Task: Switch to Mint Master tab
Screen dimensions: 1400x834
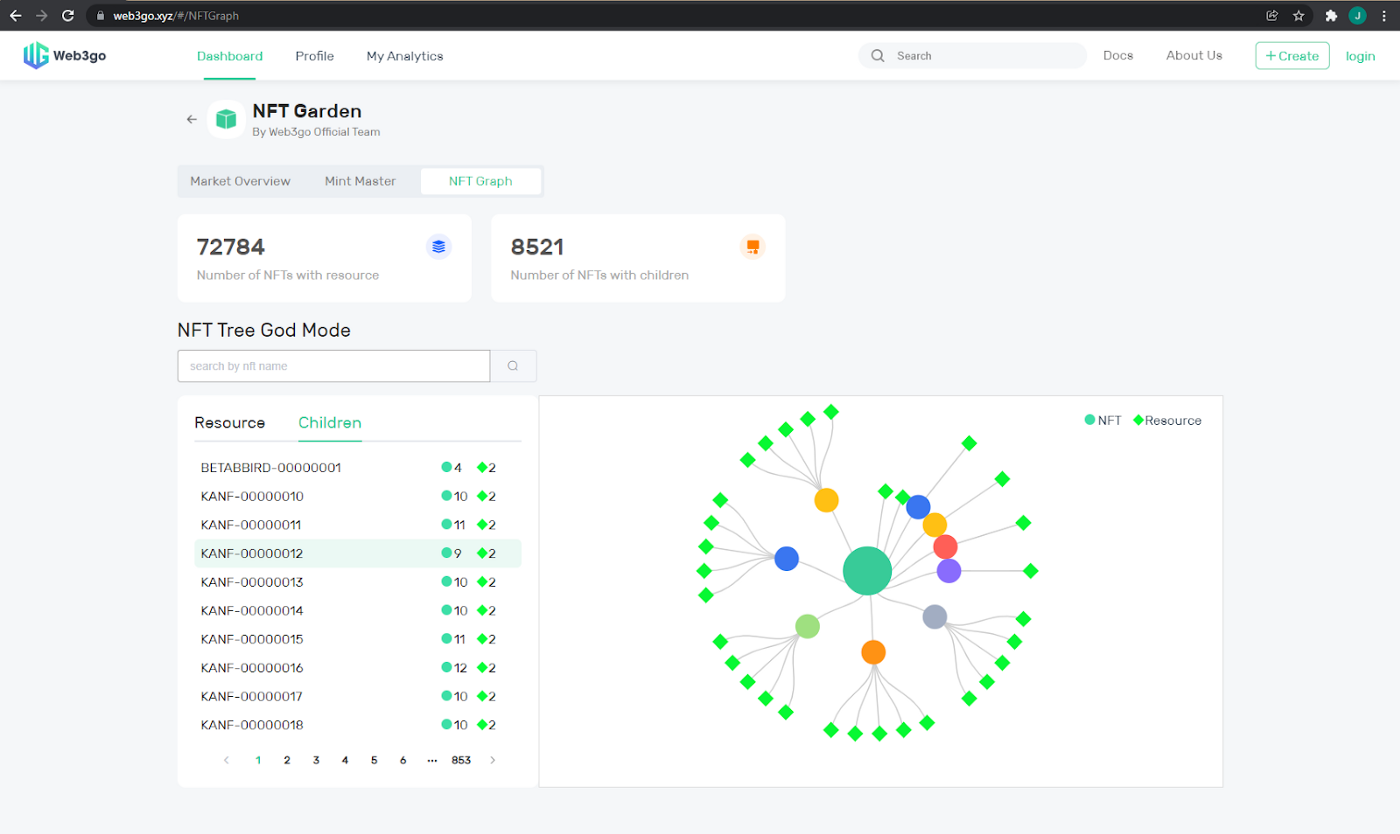Action: pyautogui.click(x=360, y=181)
